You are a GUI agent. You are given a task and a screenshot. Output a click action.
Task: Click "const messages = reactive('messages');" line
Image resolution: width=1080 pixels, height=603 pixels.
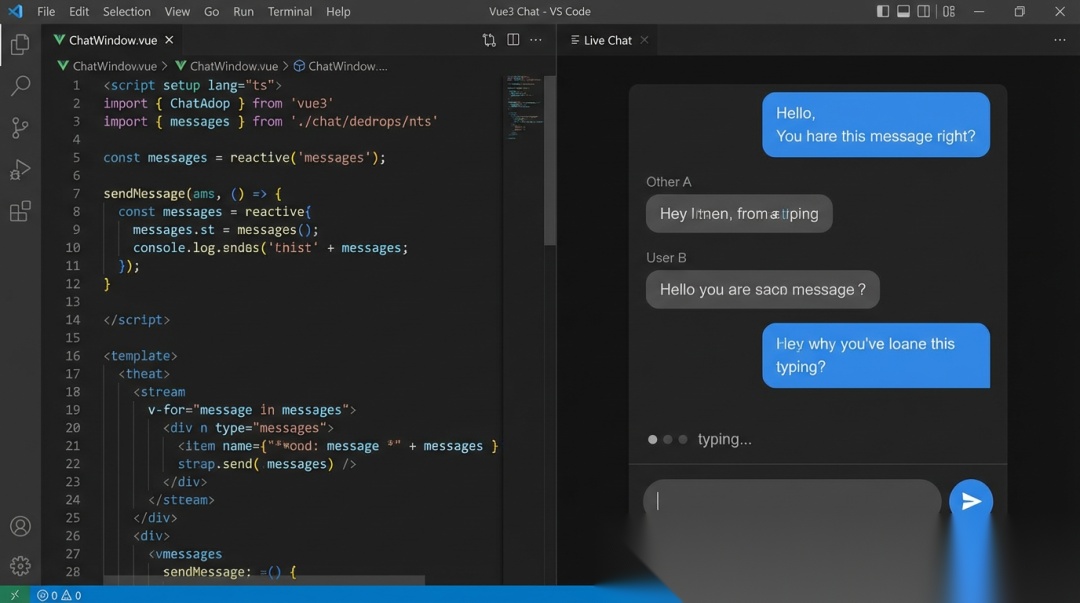coord(245,158)
